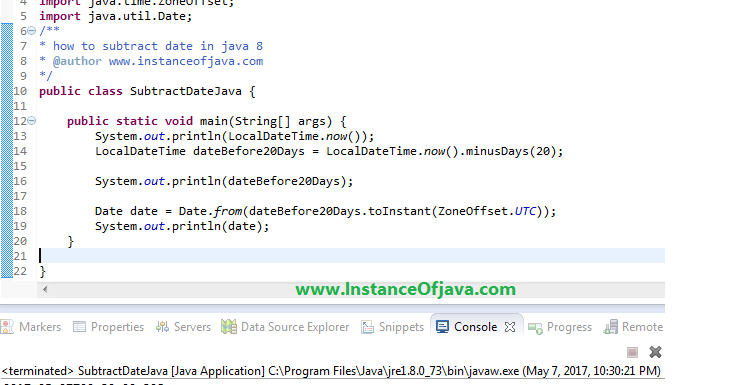Click the Remove Launch console X icon
Screen dimensions: 733x385
[x=655, y=352]
